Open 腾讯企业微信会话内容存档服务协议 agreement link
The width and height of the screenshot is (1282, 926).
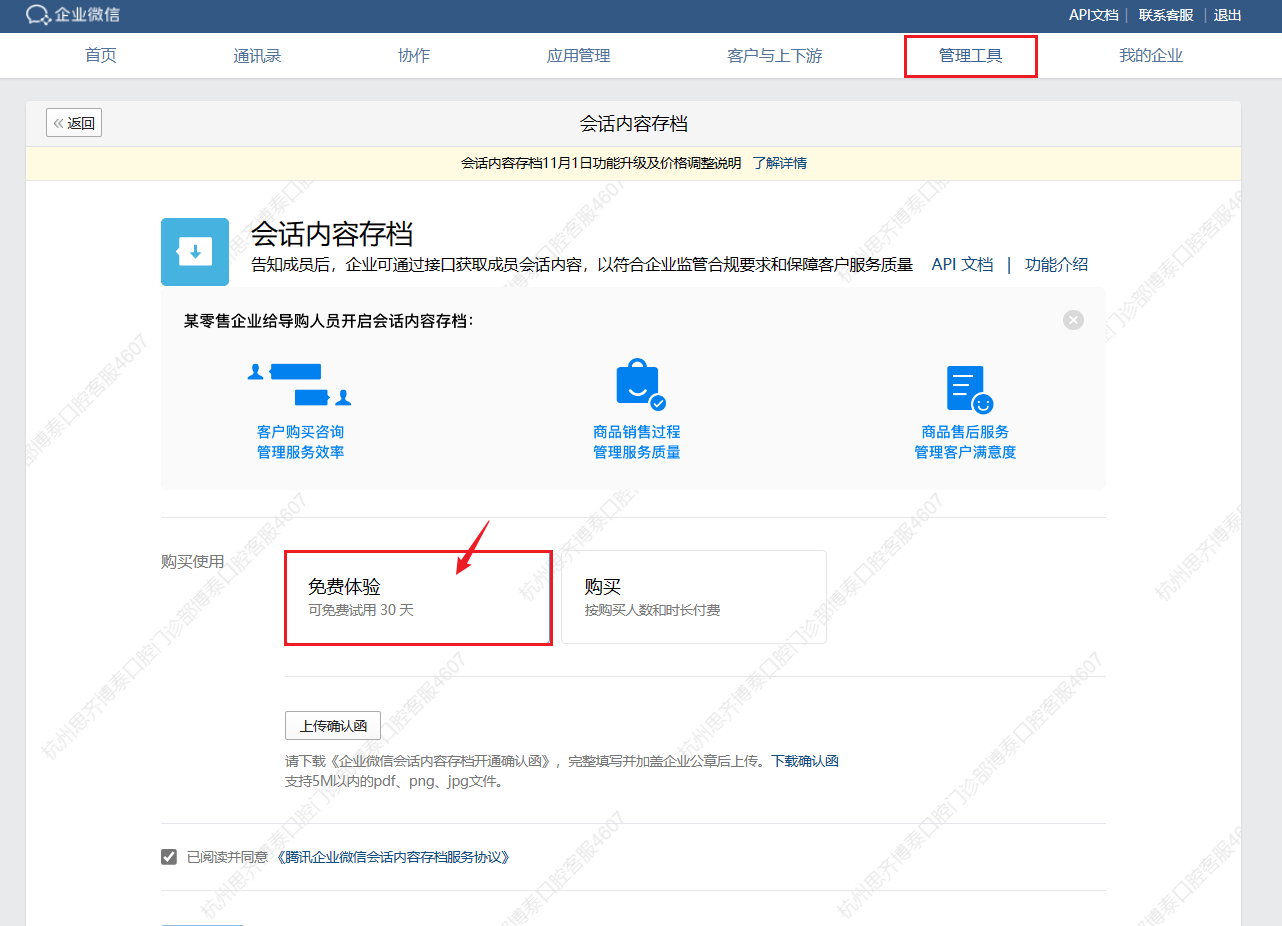pyautogui.click(x=393, y=857)
